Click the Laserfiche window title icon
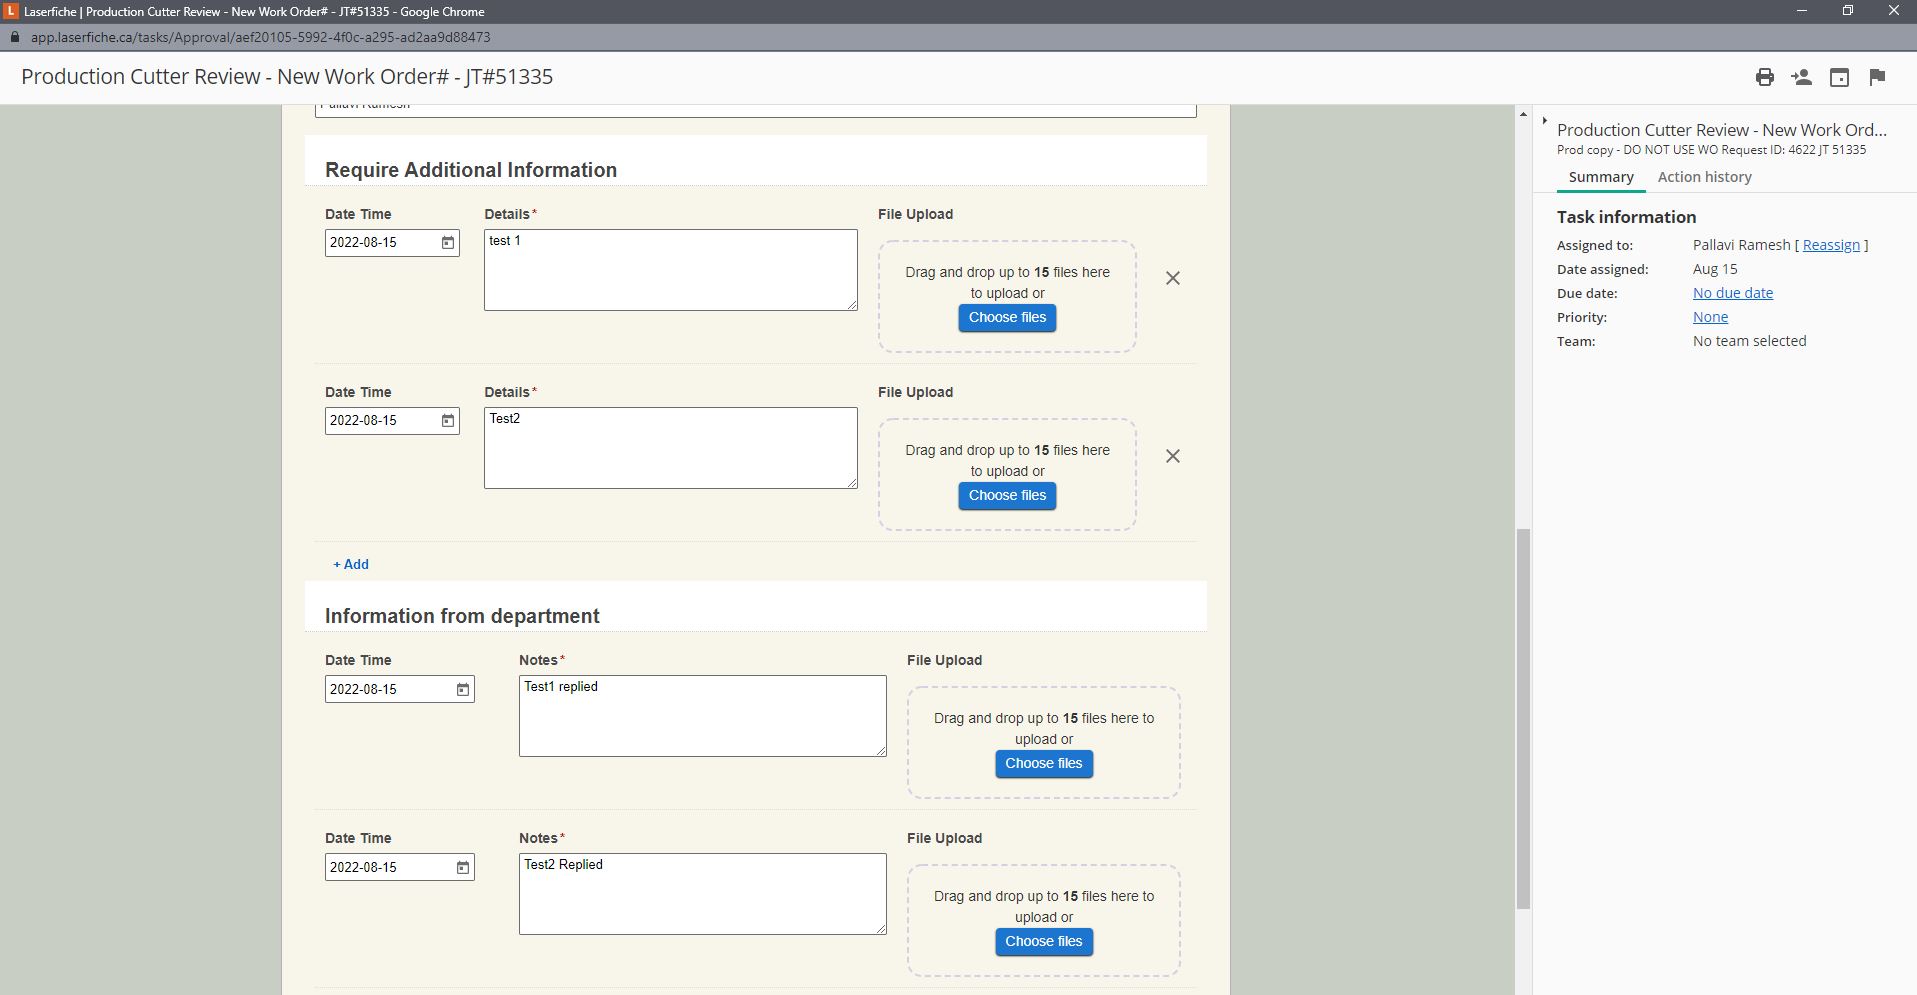The height and width of the screenshot is (995, 1917). pos(11,11)
